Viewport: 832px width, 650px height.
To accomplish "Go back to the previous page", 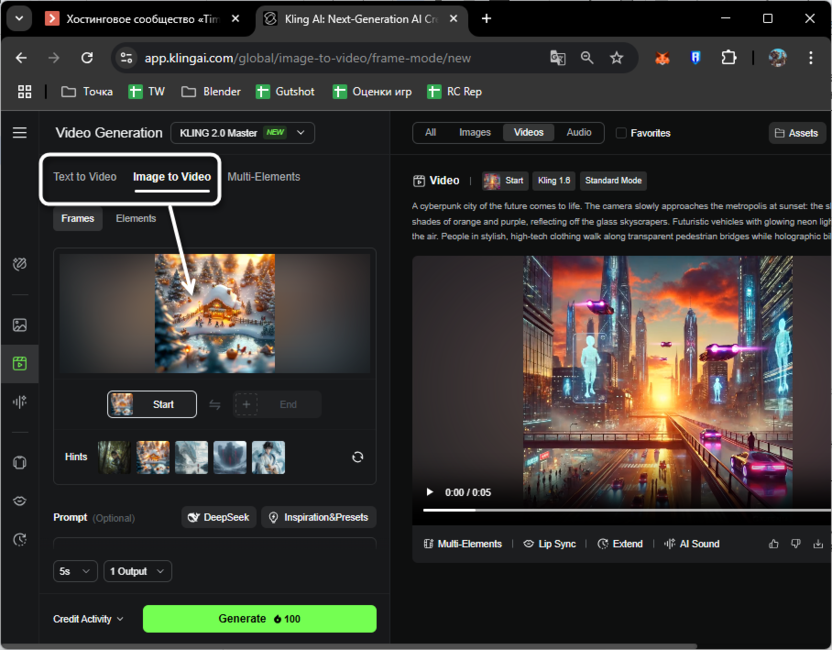I will coord(21,58).
